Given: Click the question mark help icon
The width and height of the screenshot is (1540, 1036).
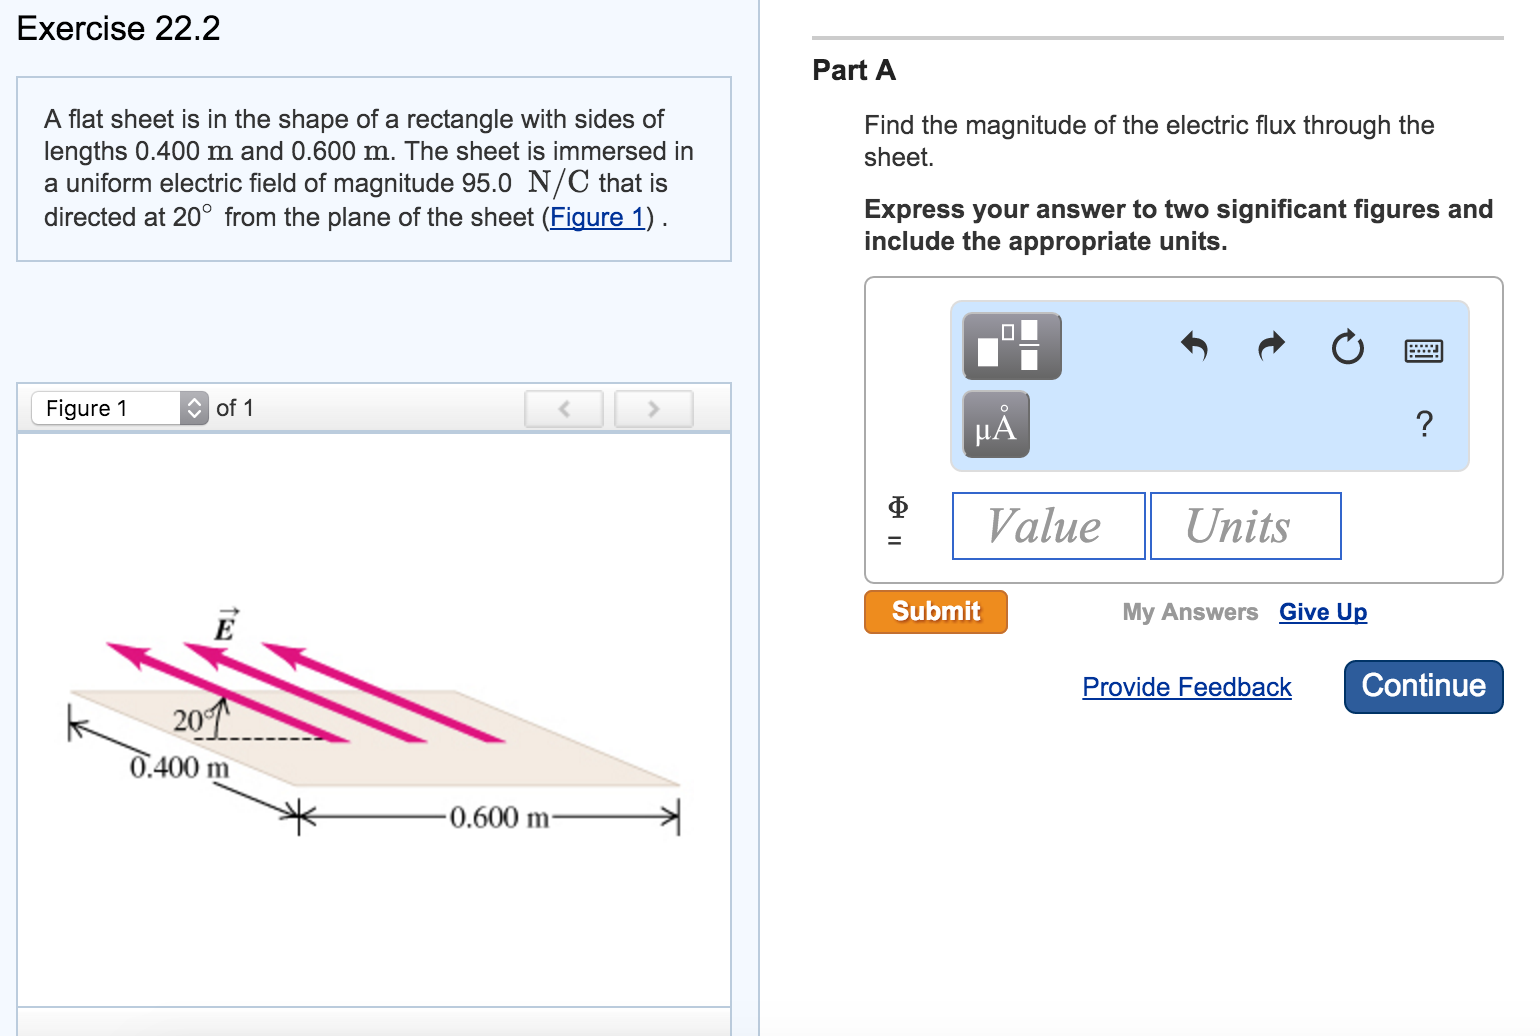Looking at the screenshot, I should coord(1424,424).
